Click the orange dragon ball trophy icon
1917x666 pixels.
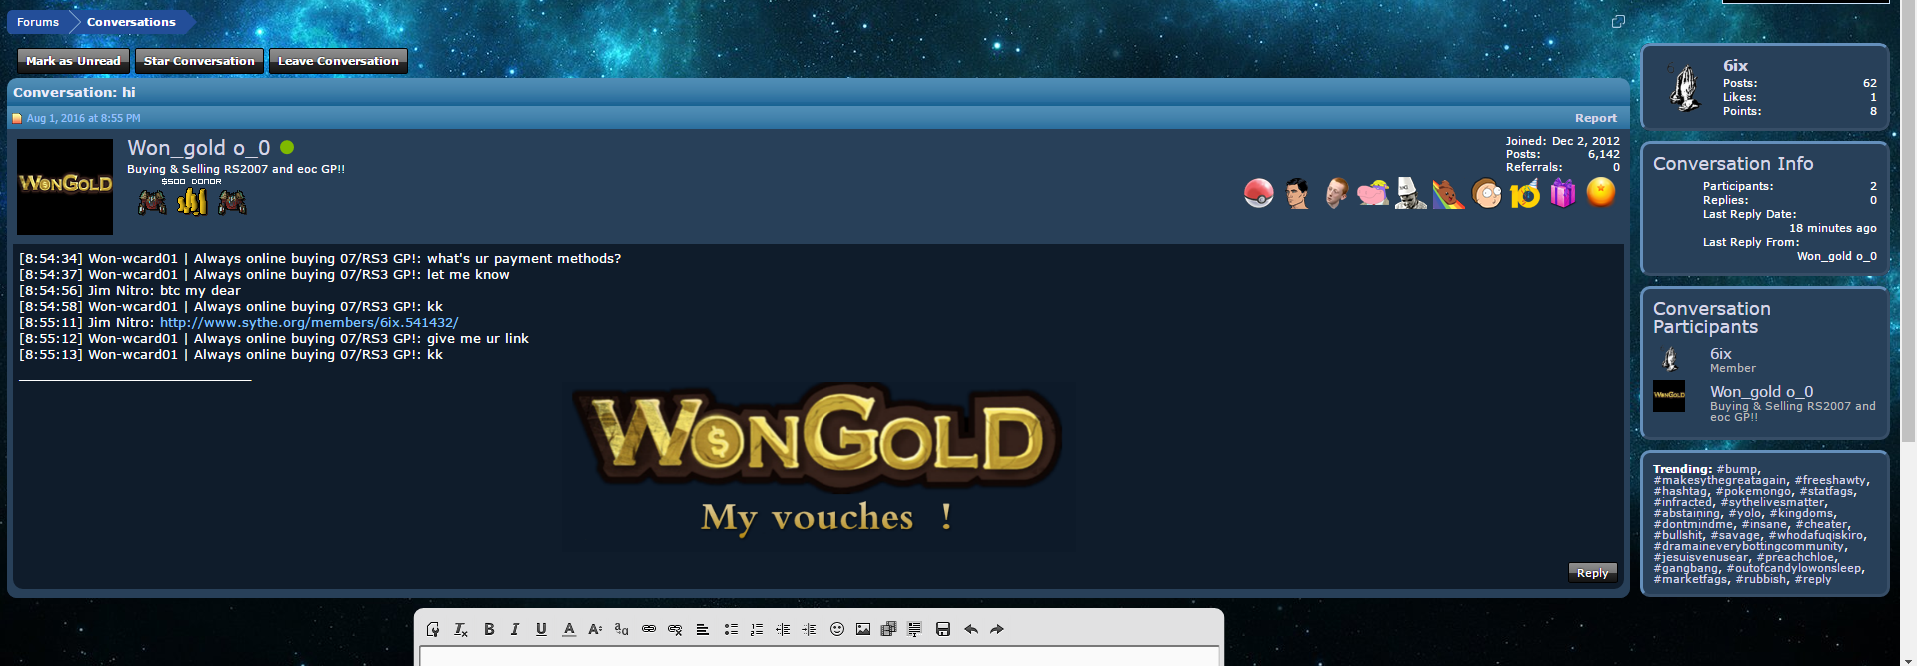(1601, 191)
